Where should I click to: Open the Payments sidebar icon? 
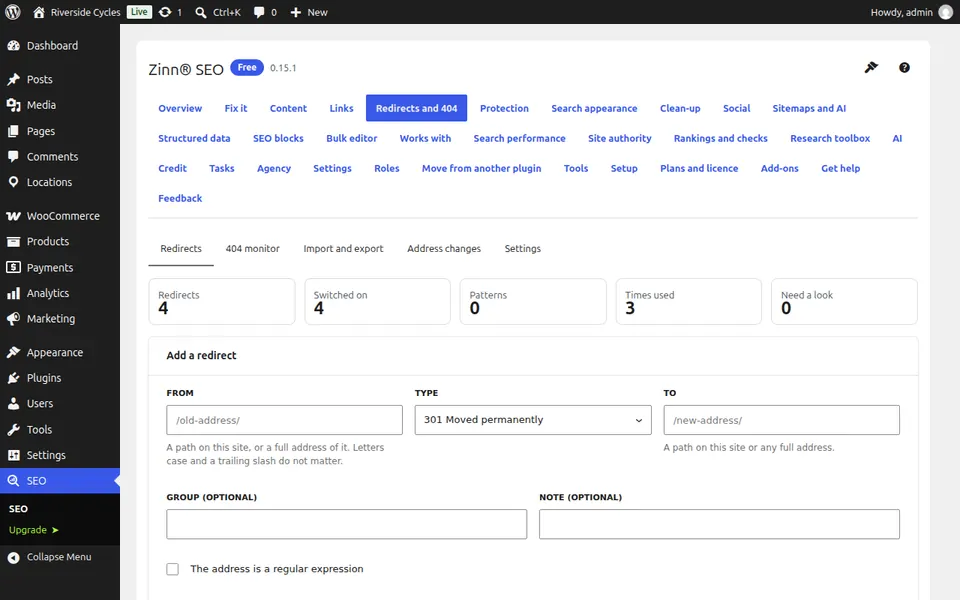click(13, 268)
